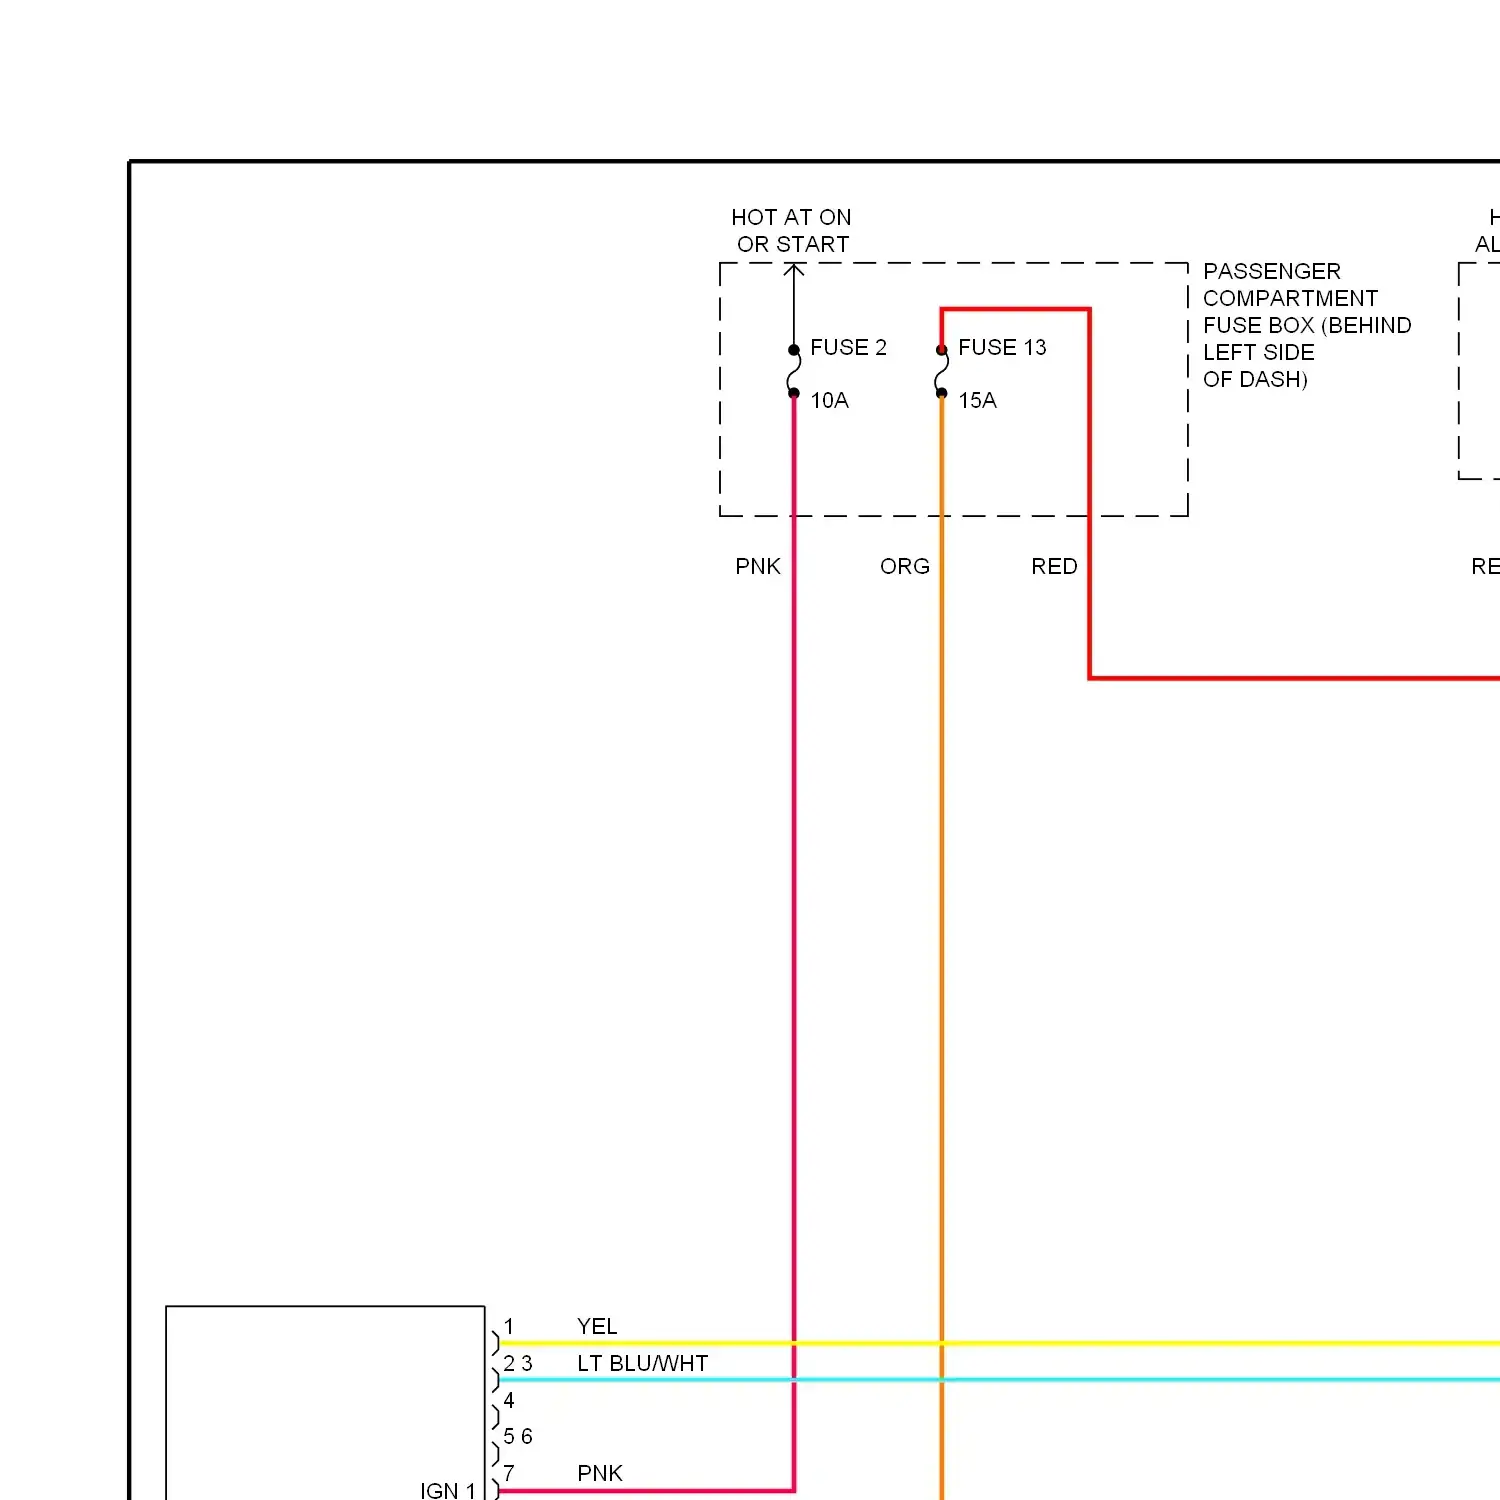This screenshot has height=1500, width=1500.
Task: Click connector pin numbers 5 6
Action: (x=518, y=1436)
